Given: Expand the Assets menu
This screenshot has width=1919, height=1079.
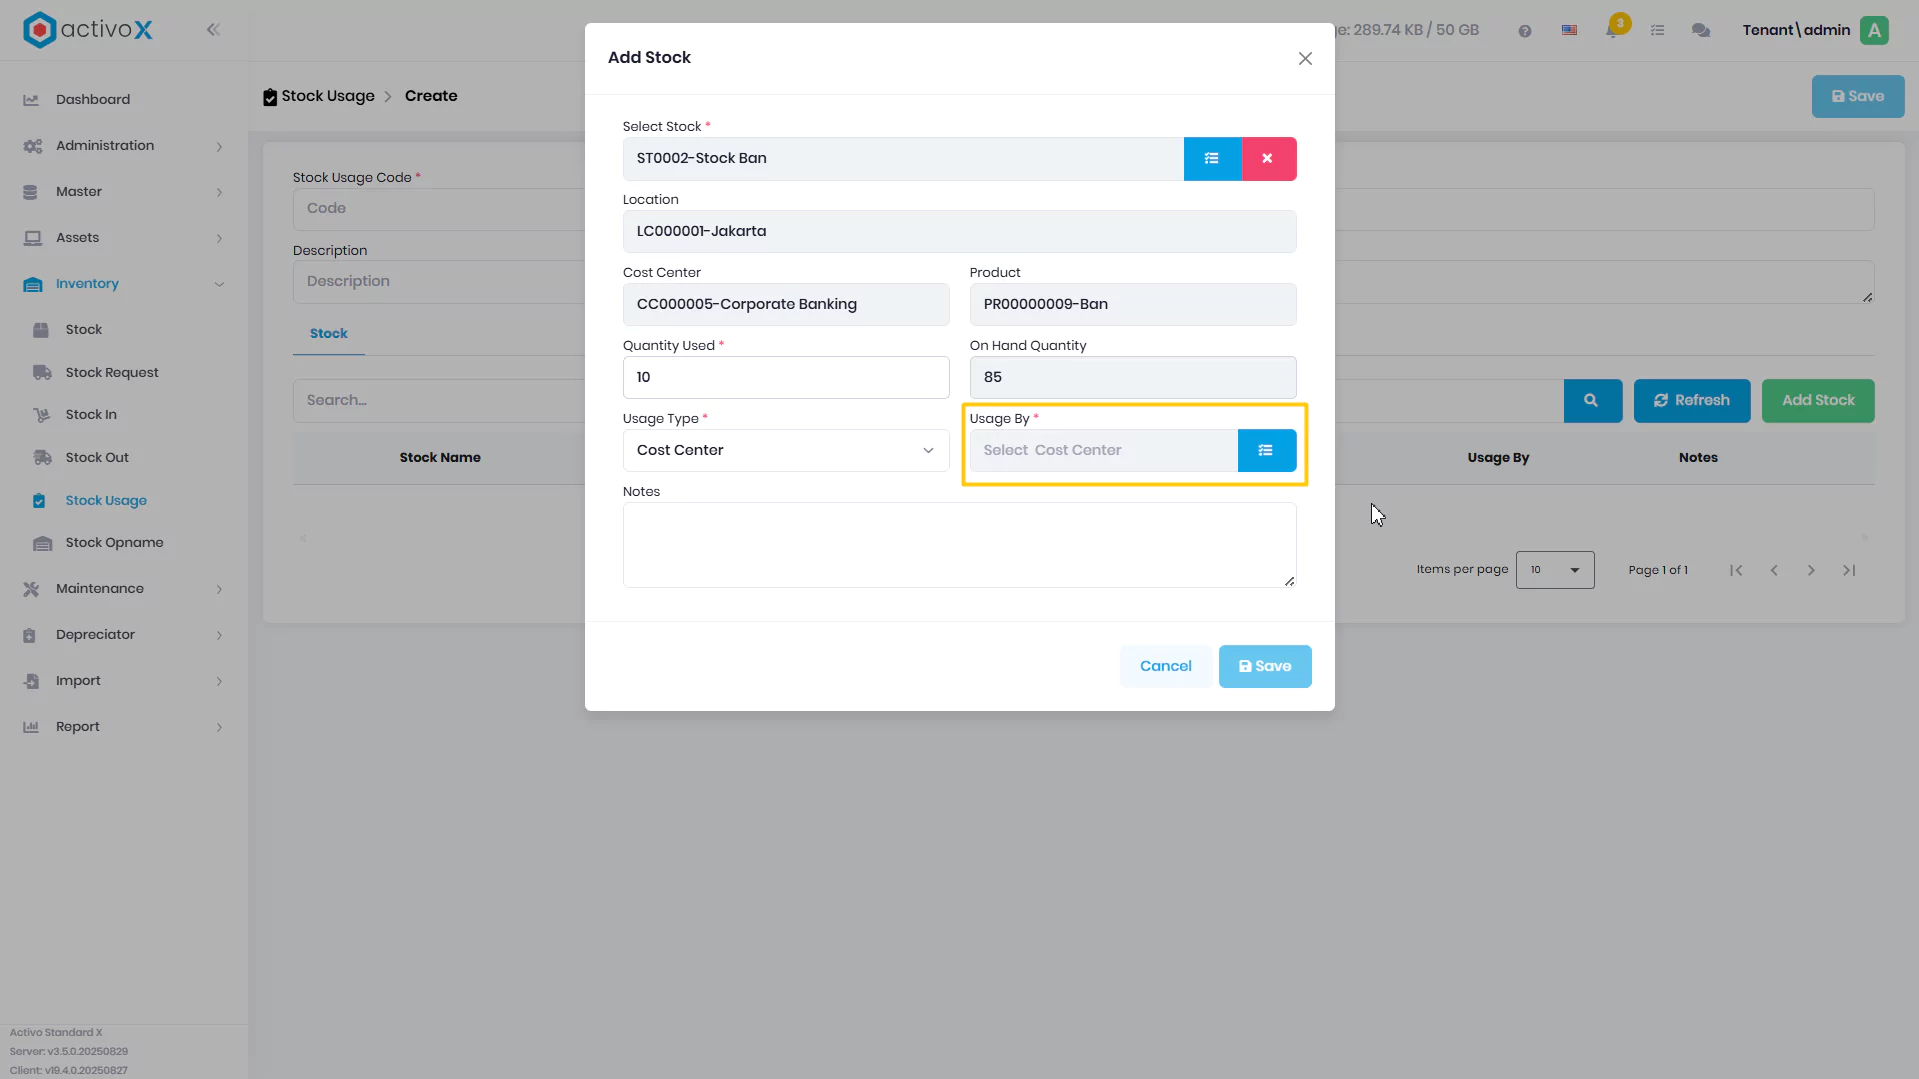Looking at the screenshot, I should 124,238.
